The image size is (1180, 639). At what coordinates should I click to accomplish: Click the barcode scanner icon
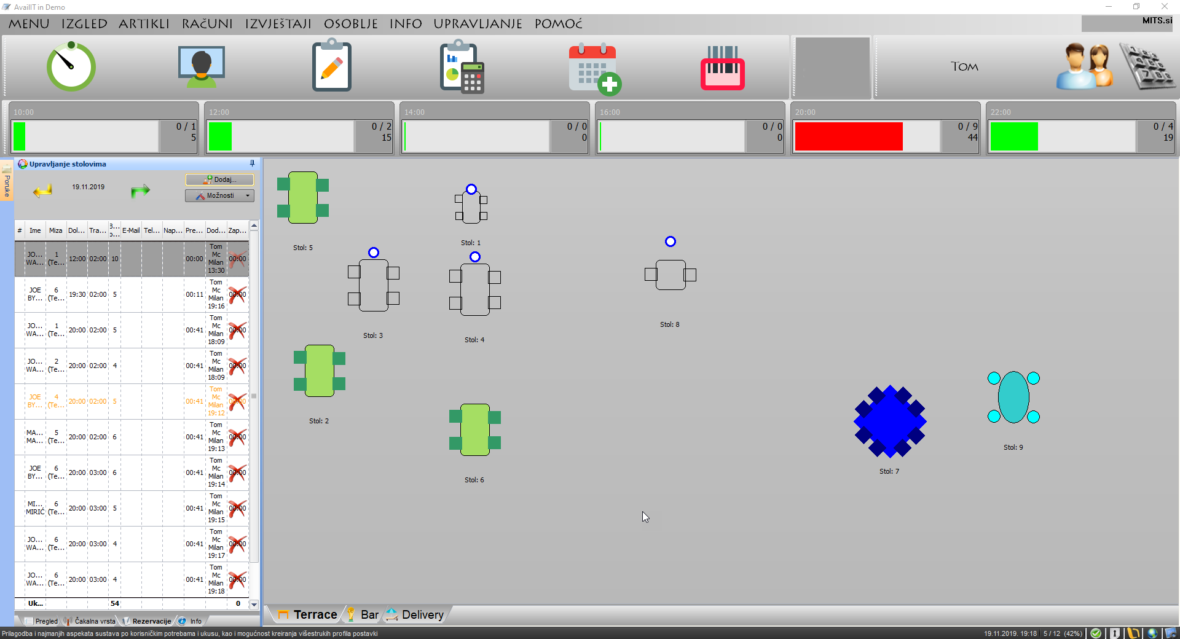(x=724, y=68)
